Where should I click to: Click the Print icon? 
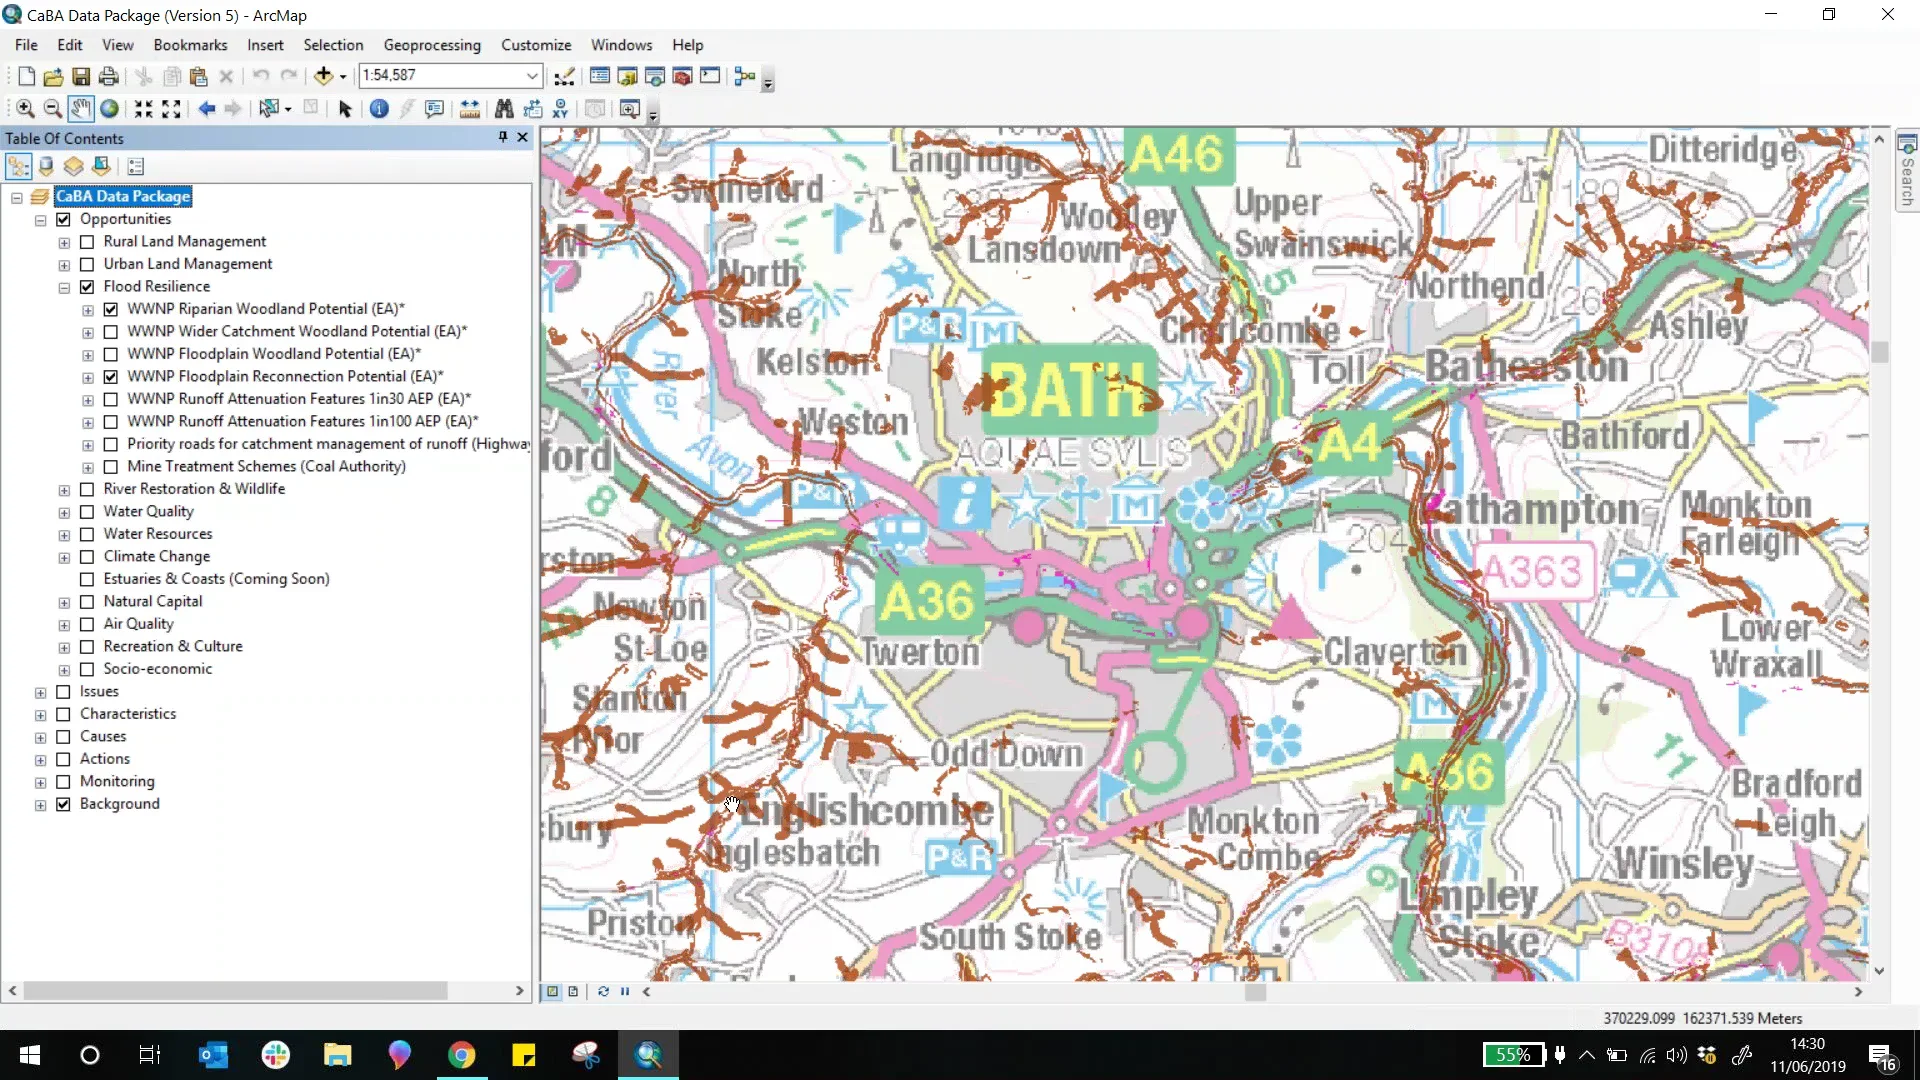[x=109, y=76]
